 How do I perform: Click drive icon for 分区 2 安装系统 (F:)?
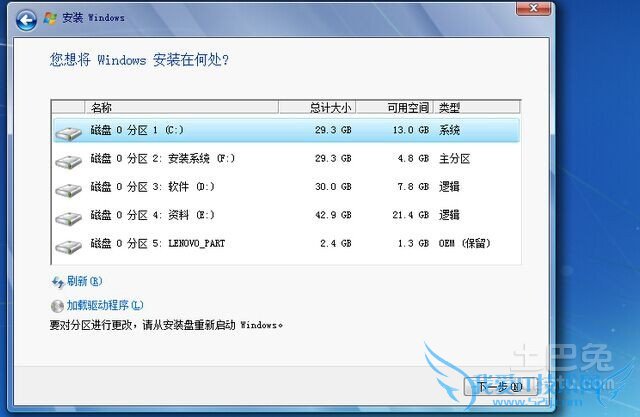(x=68, y=161)
